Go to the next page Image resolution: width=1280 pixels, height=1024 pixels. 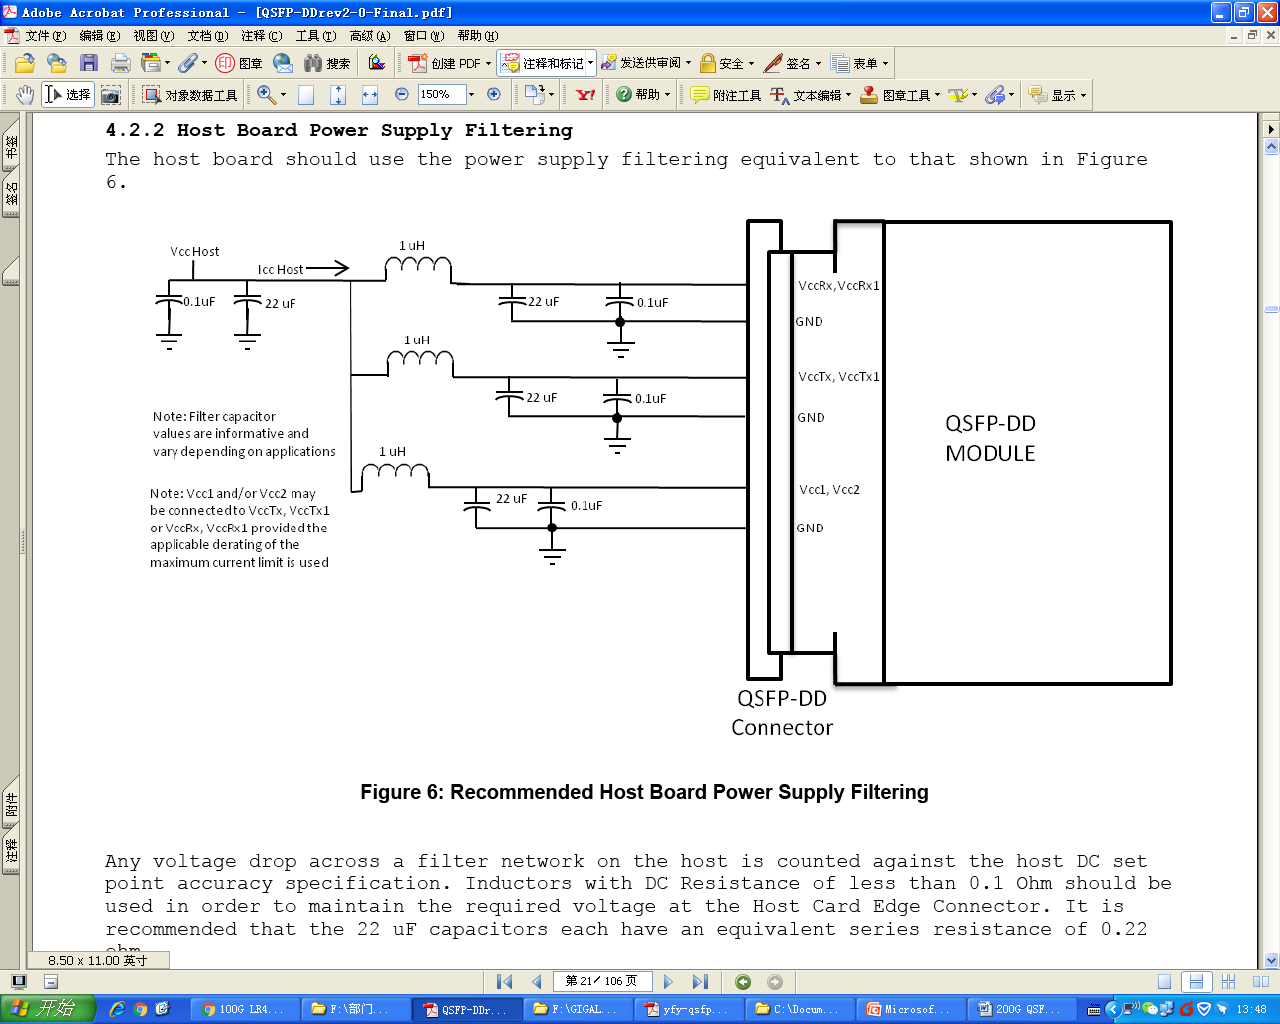tap(669, 982)
